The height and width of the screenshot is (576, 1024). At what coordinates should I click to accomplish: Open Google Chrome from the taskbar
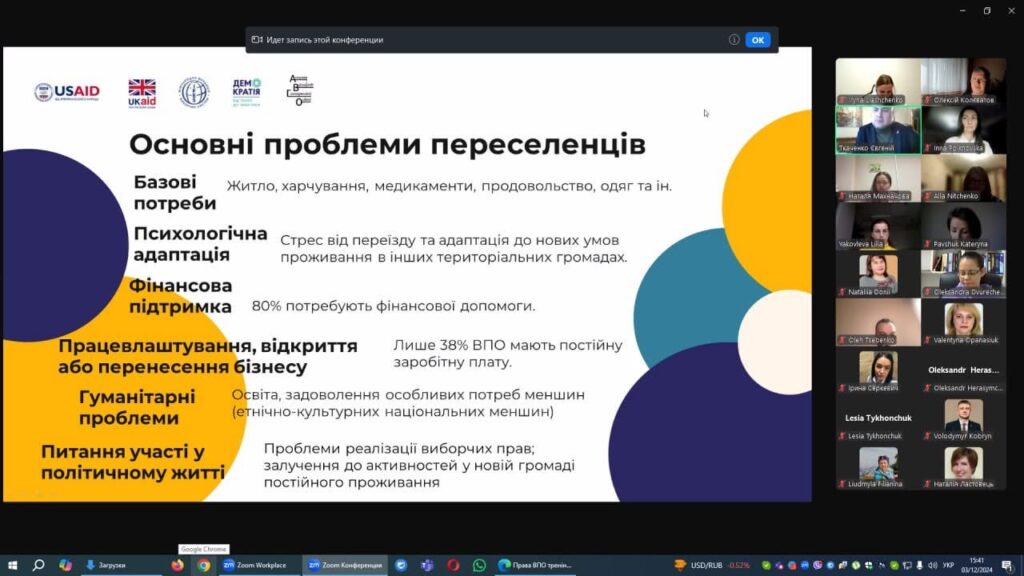point(204,565)
